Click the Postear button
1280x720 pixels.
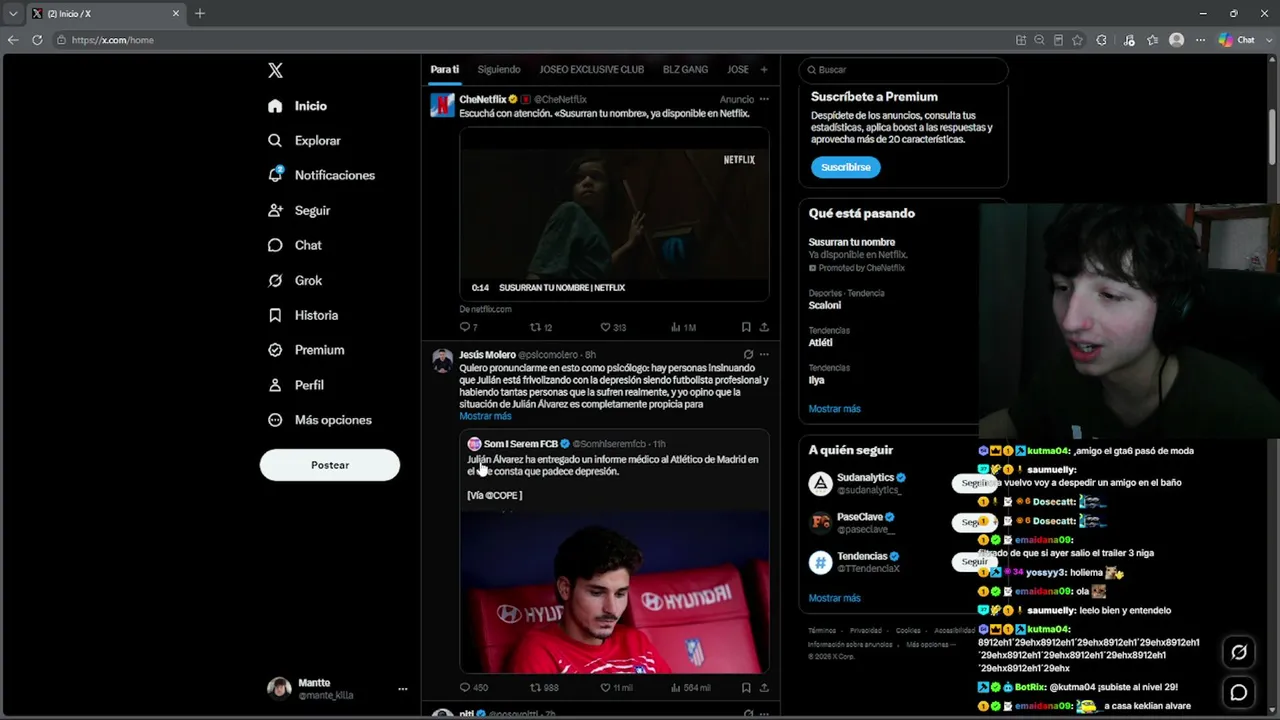pos(330,465)
